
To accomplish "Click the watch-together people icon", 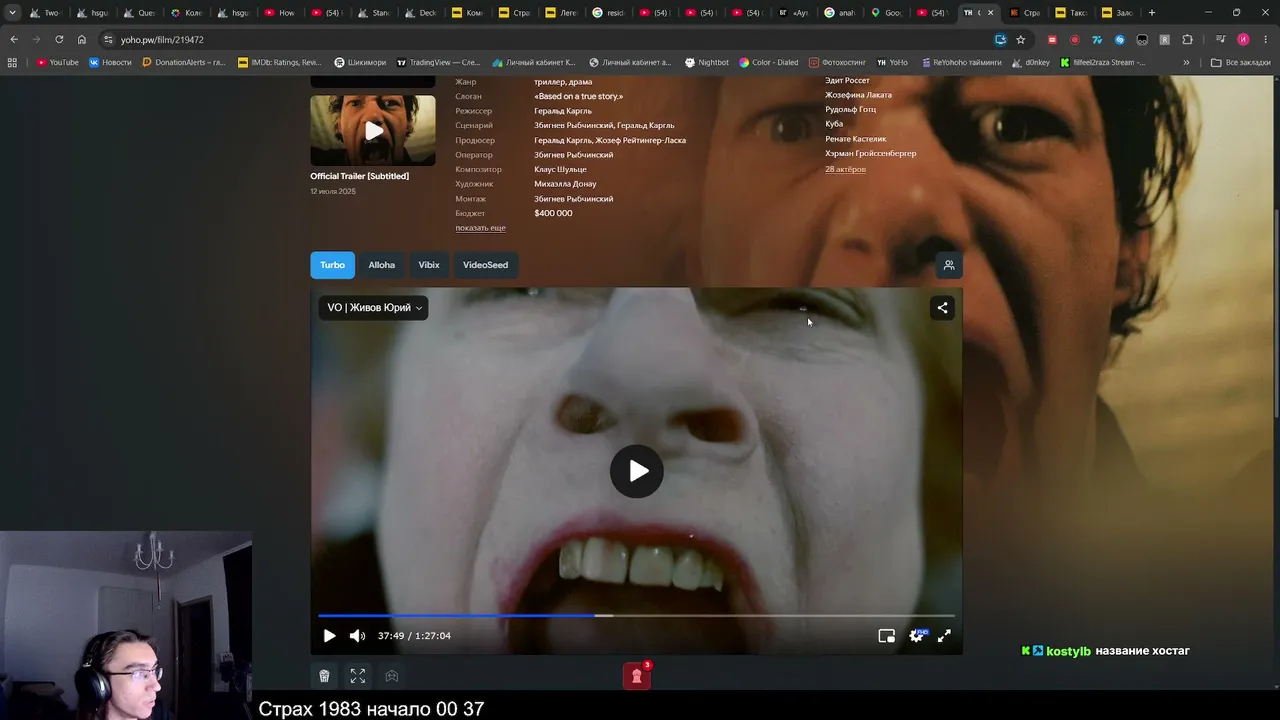I will click(949, 265).
